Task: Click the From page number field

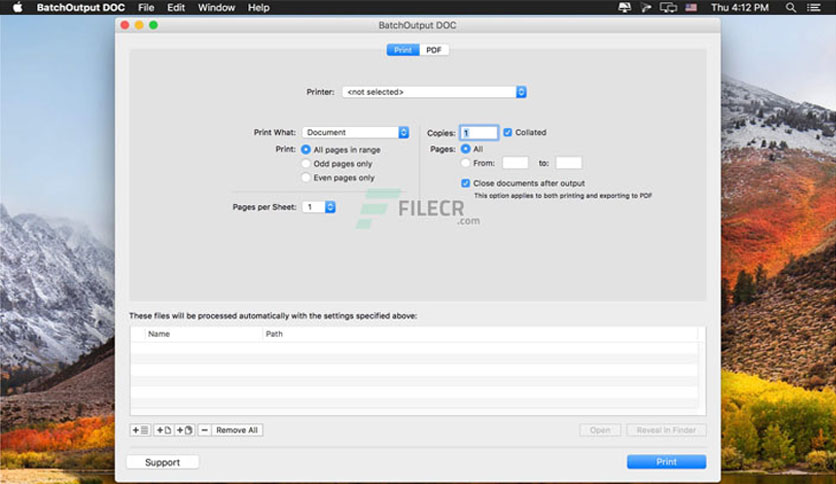Action: [515, 163]
